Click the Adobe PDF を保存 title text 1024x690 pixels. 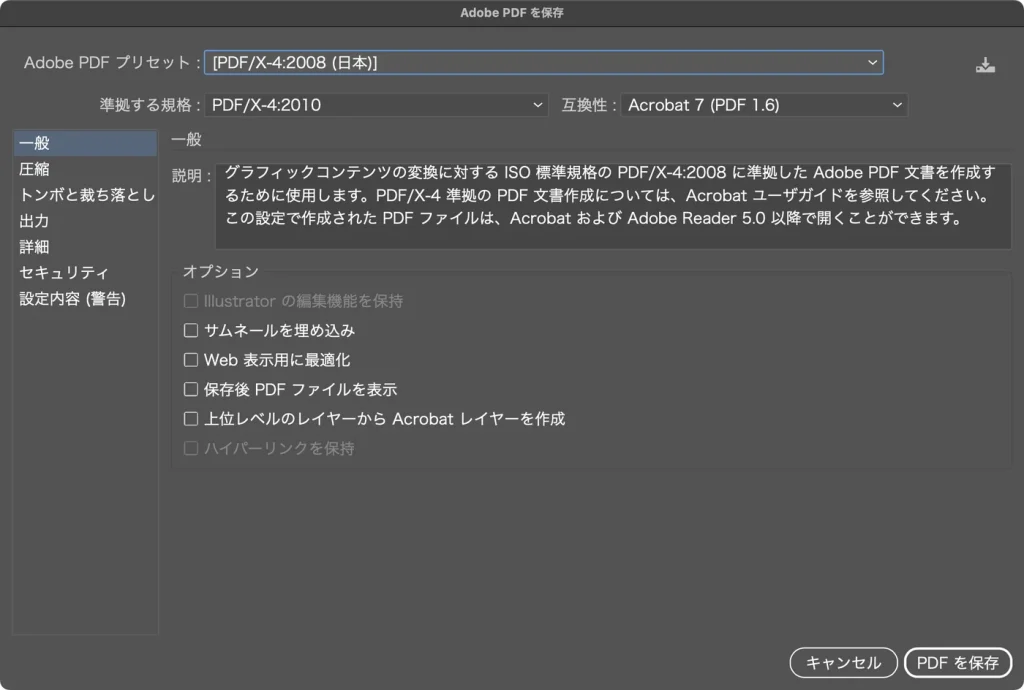pyautogui.click(x=512, y=13)
